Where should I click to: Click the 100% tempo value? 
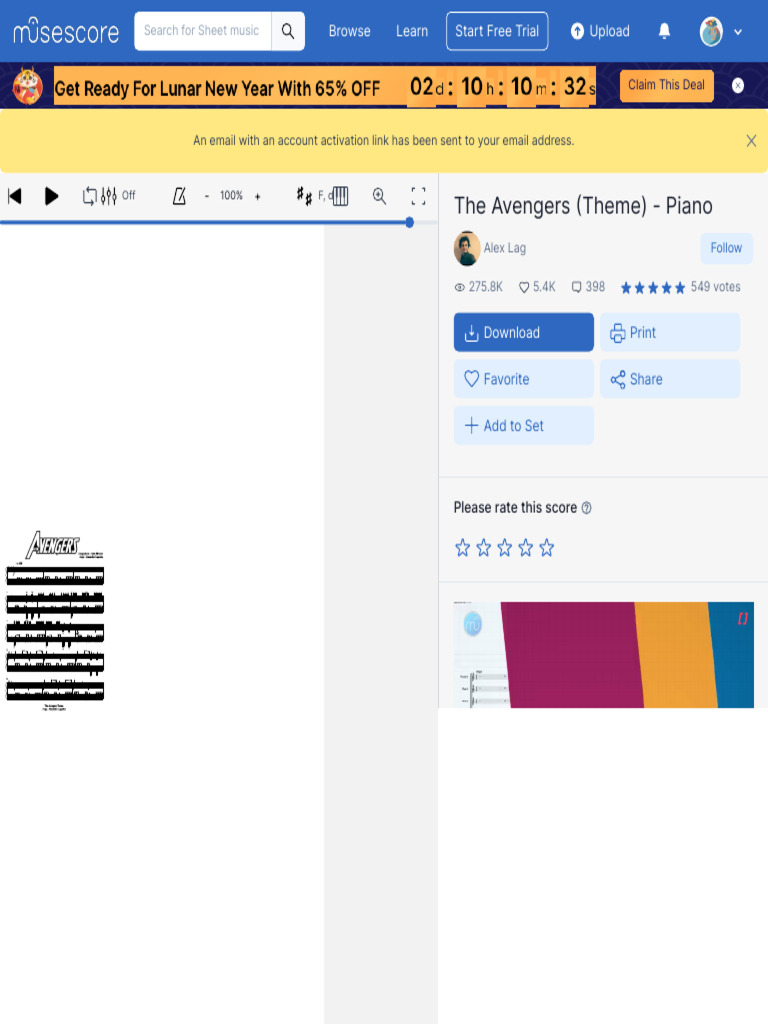point(231,195)
